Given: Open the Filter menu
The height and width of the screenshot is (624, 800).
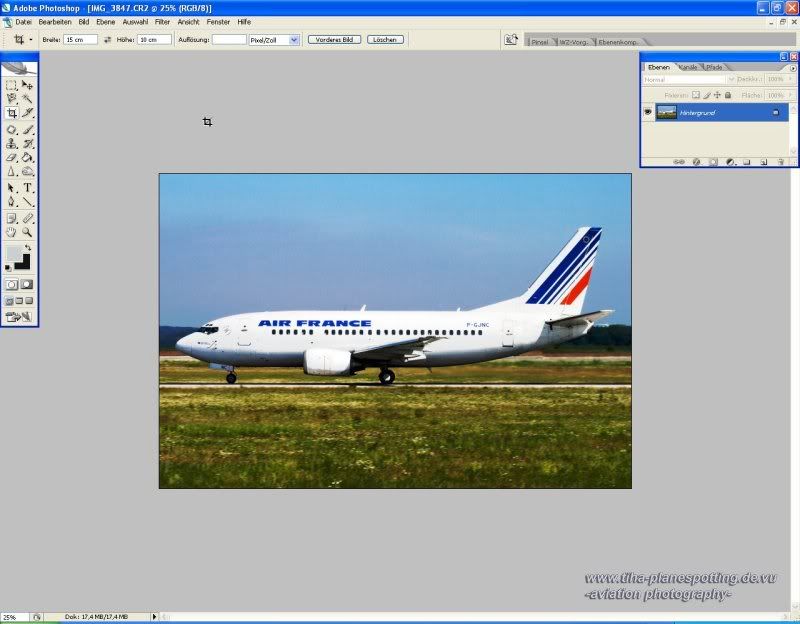Looking at the screenshot, I should [x=162, y=22].
